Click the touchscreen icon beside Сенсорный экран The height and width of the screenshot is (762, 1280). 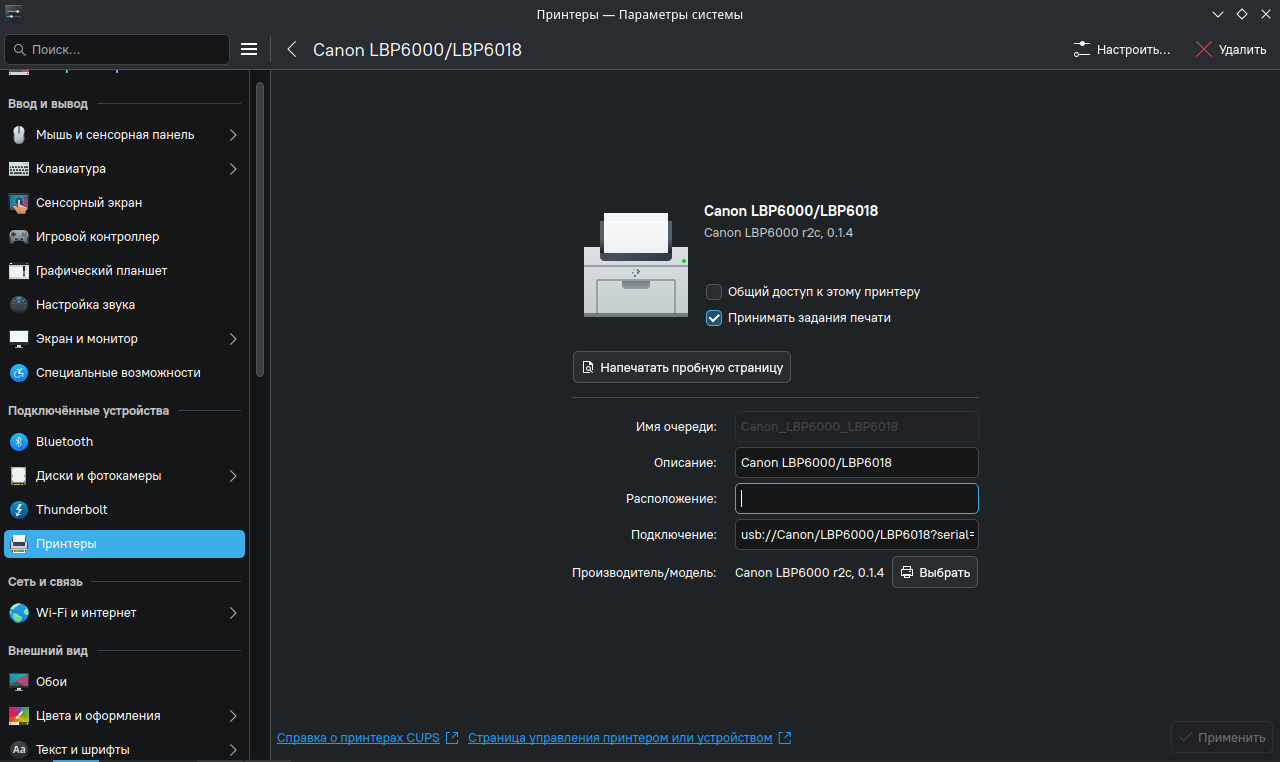click(x=18, y=203)
